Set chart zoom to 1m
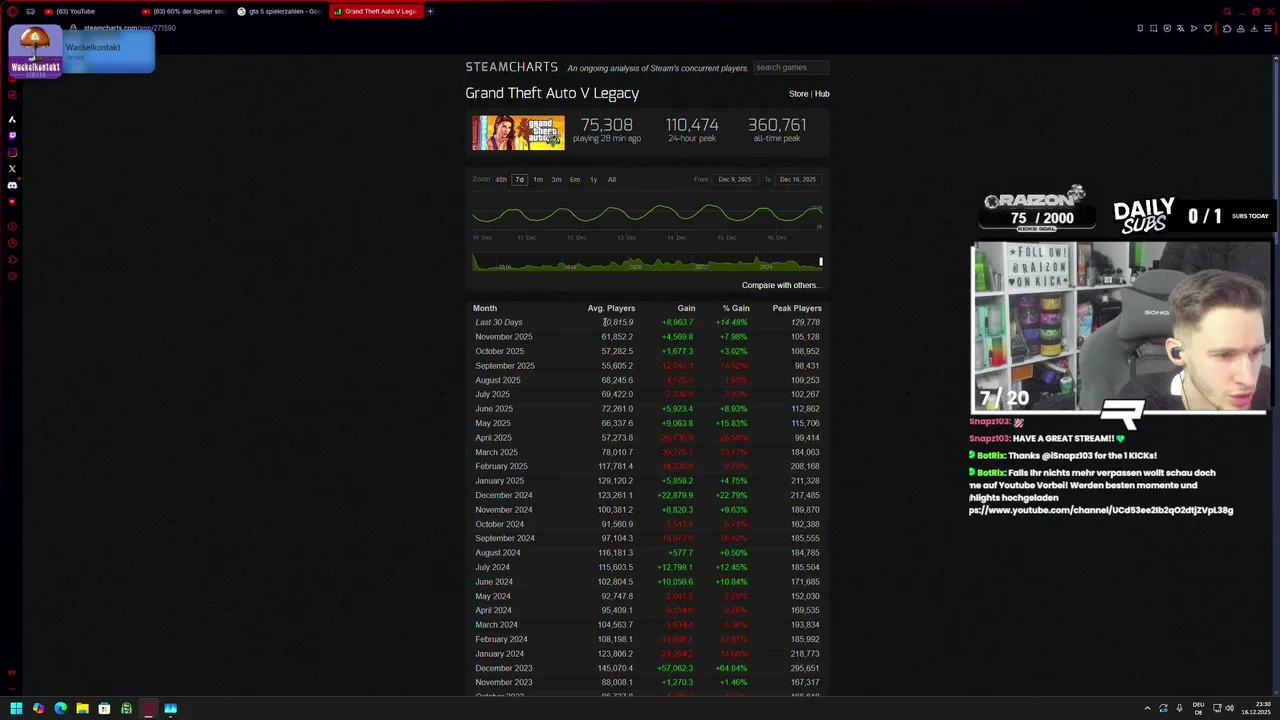The image size is (1280, 720). [537, 180]
